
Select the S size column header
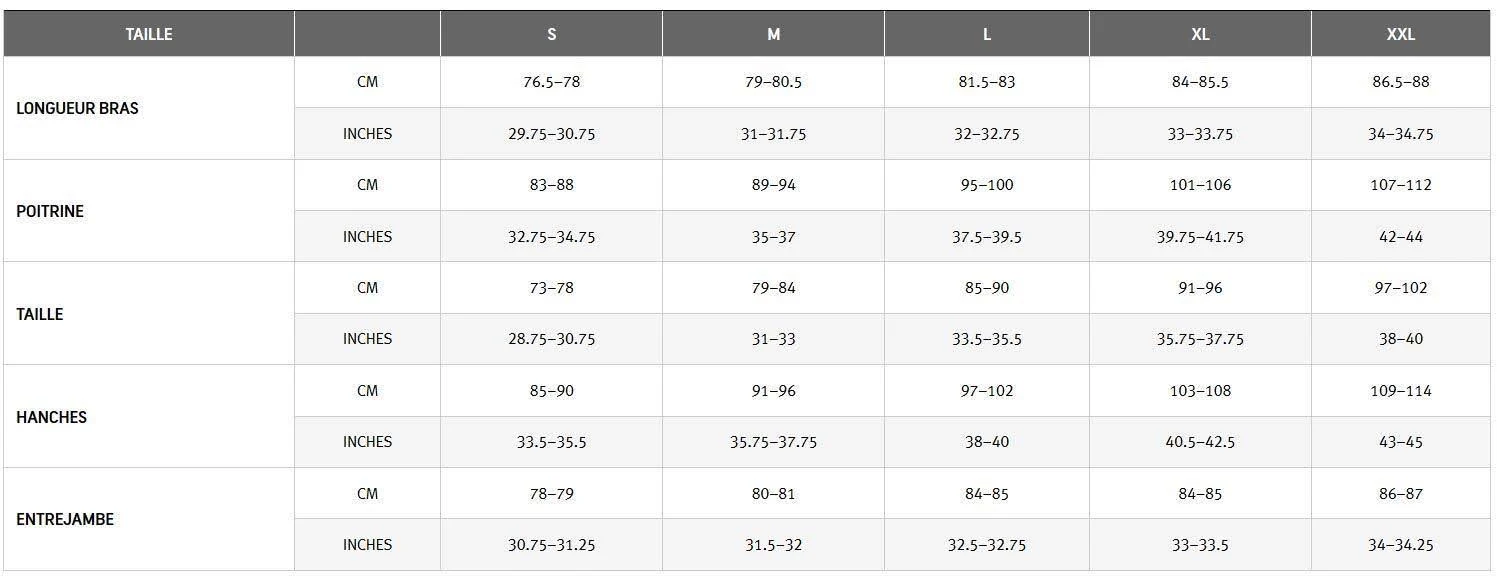(x=551, y=34)
